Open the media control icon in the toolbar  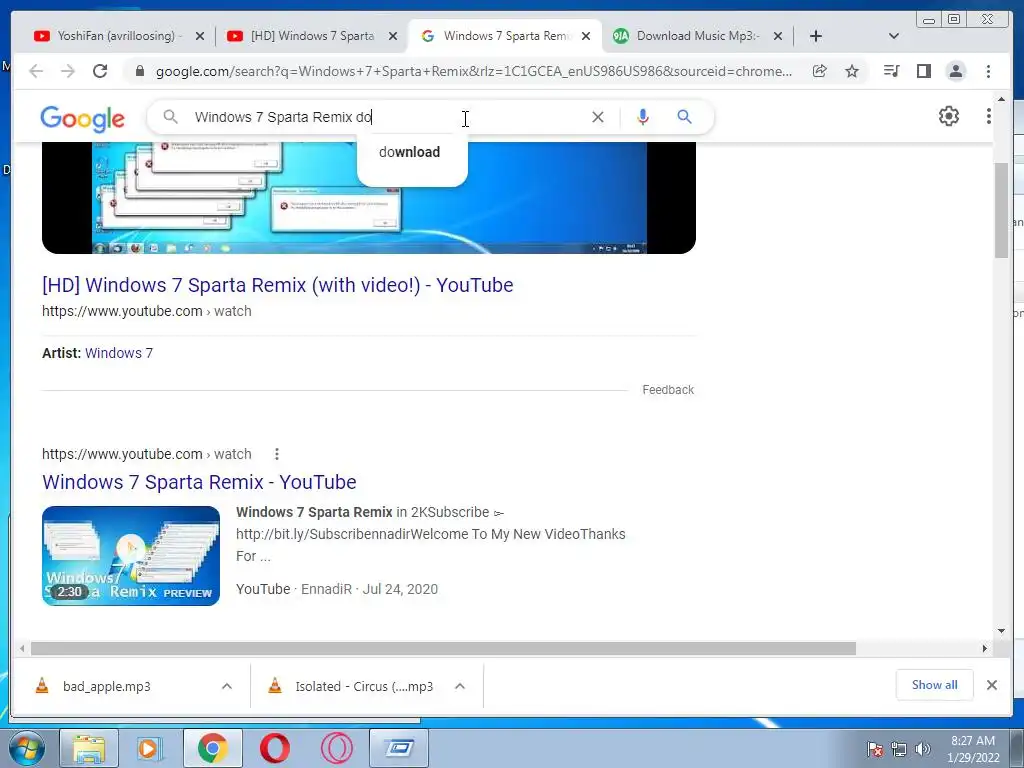click(x=891, y=71)
